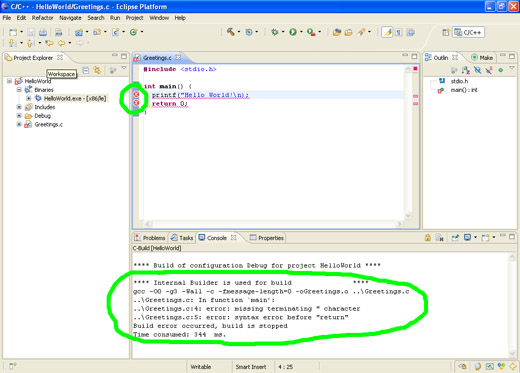Open the Build hammer dropdown arrow
The width and height of the screenshot is (520, 373).
tap(239, 32)
